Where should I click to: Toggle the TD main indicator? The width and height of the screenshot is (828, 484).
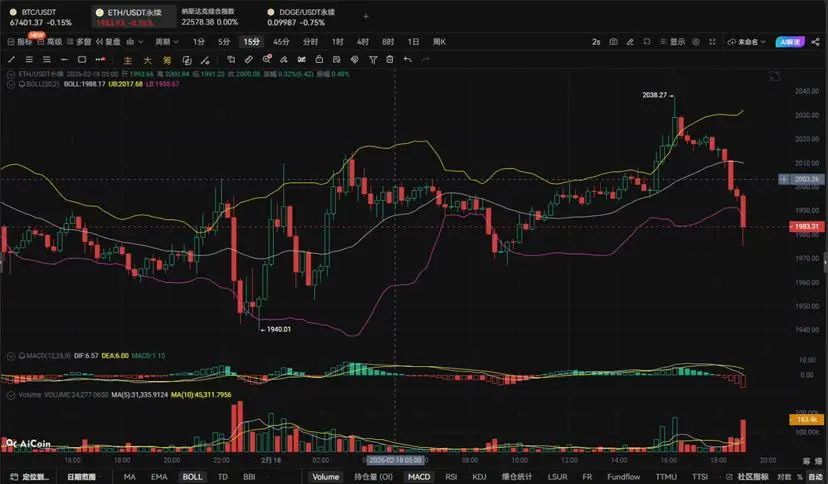223,477
